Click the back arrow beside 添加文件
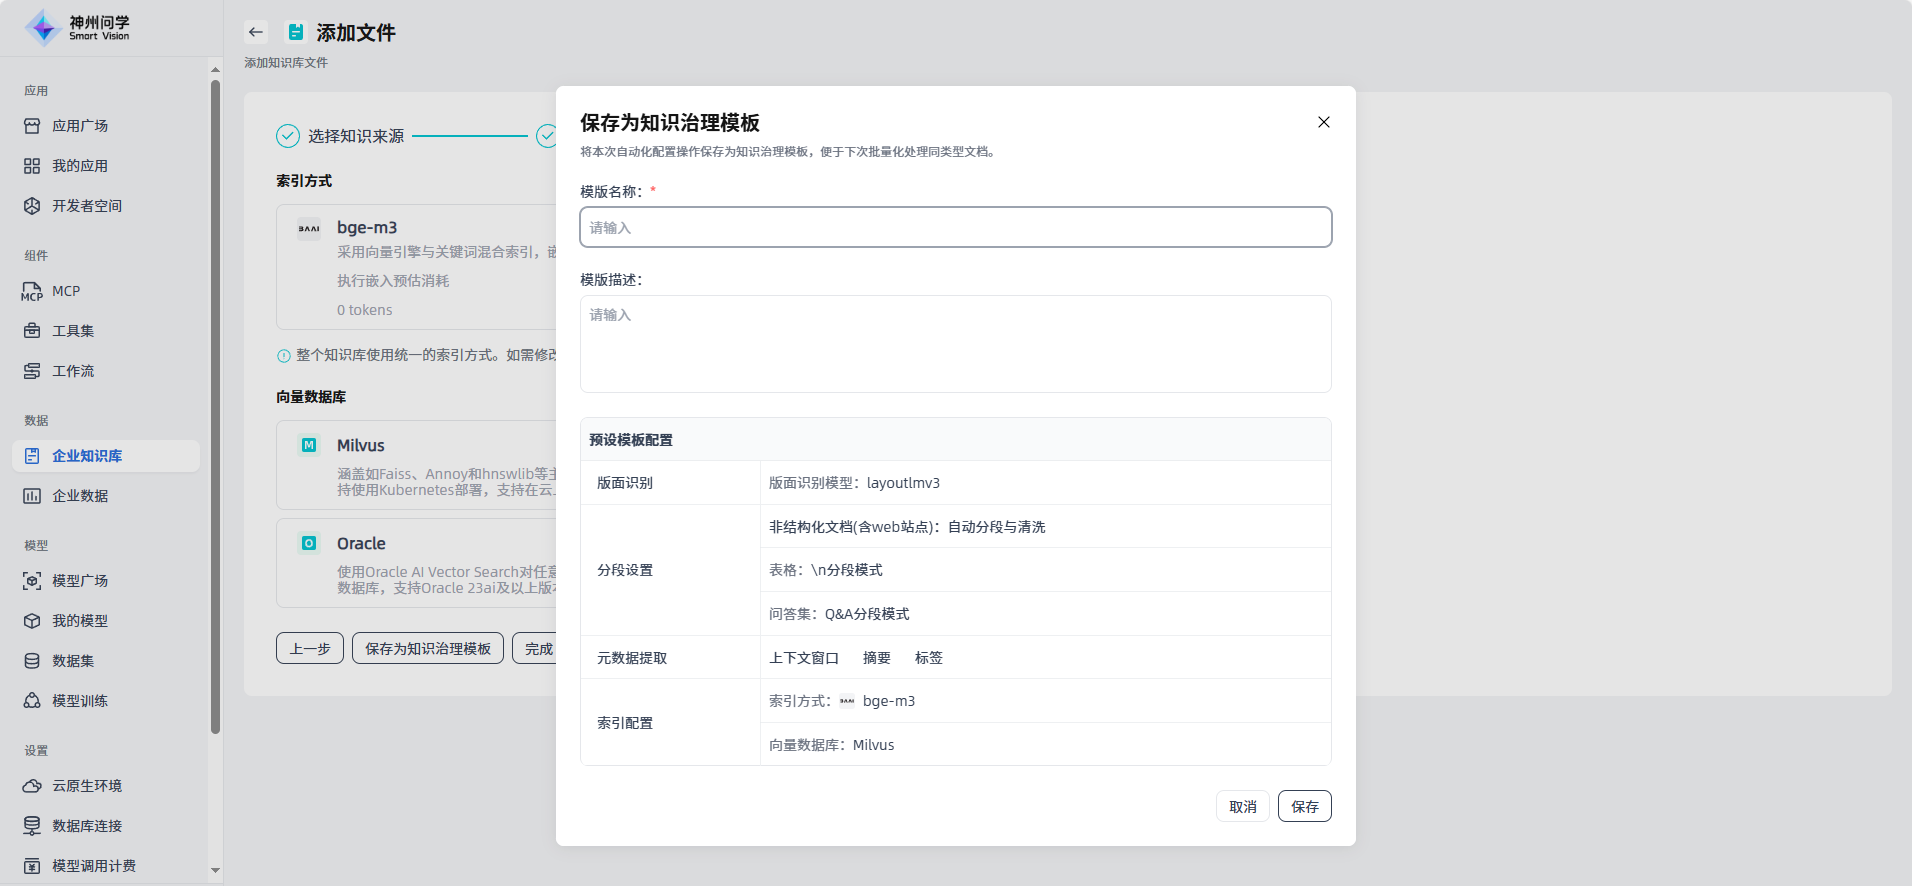The height and width of the screenshot is (886, 1912). 256,32
